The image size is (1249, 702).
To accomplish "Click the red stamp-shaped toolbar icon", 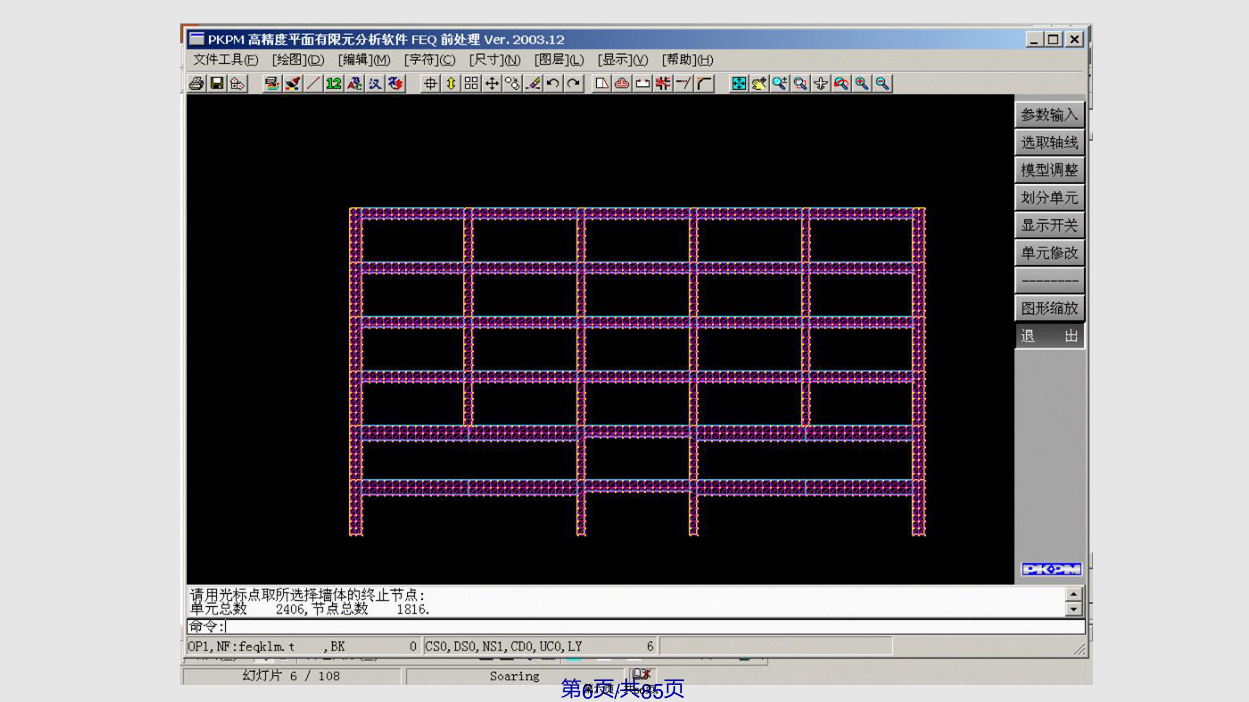I will click(x=622, y=84).
